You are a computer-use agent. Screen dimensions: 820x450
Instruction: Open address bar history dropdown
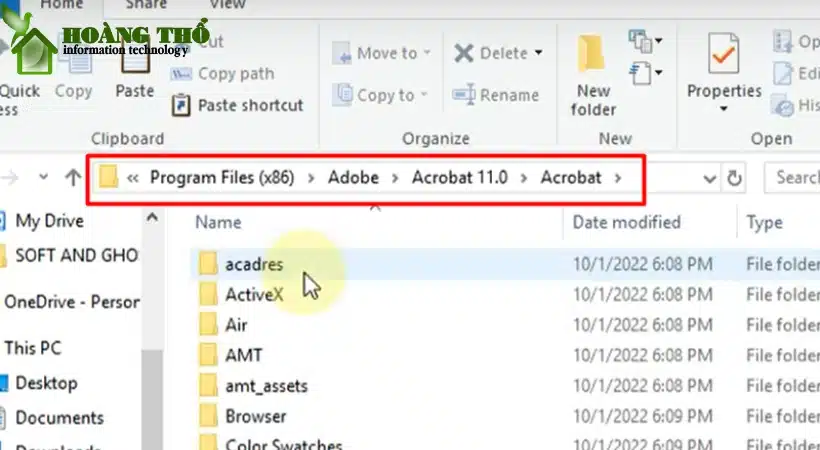(709, 179)
